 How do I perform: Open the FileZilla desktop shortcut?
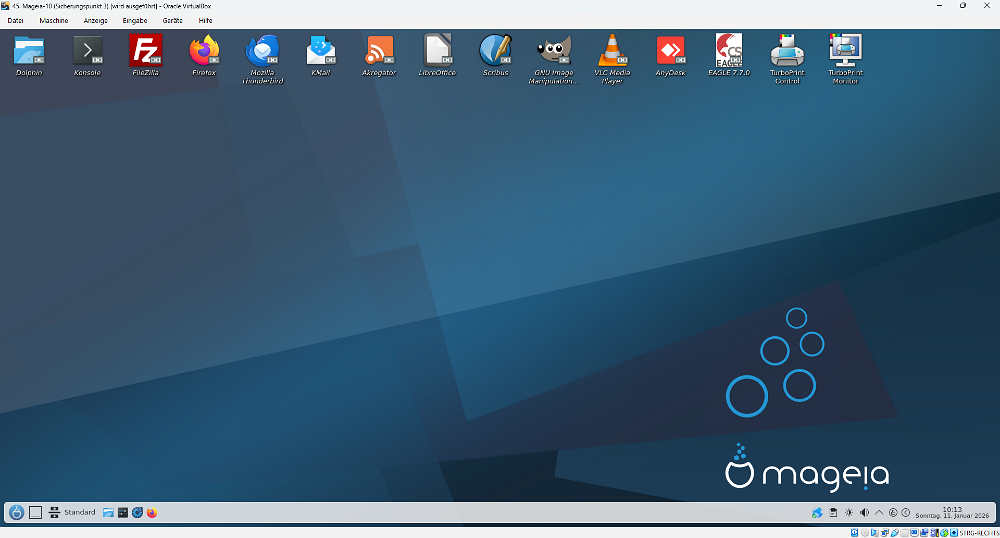(x=146, y=51)
